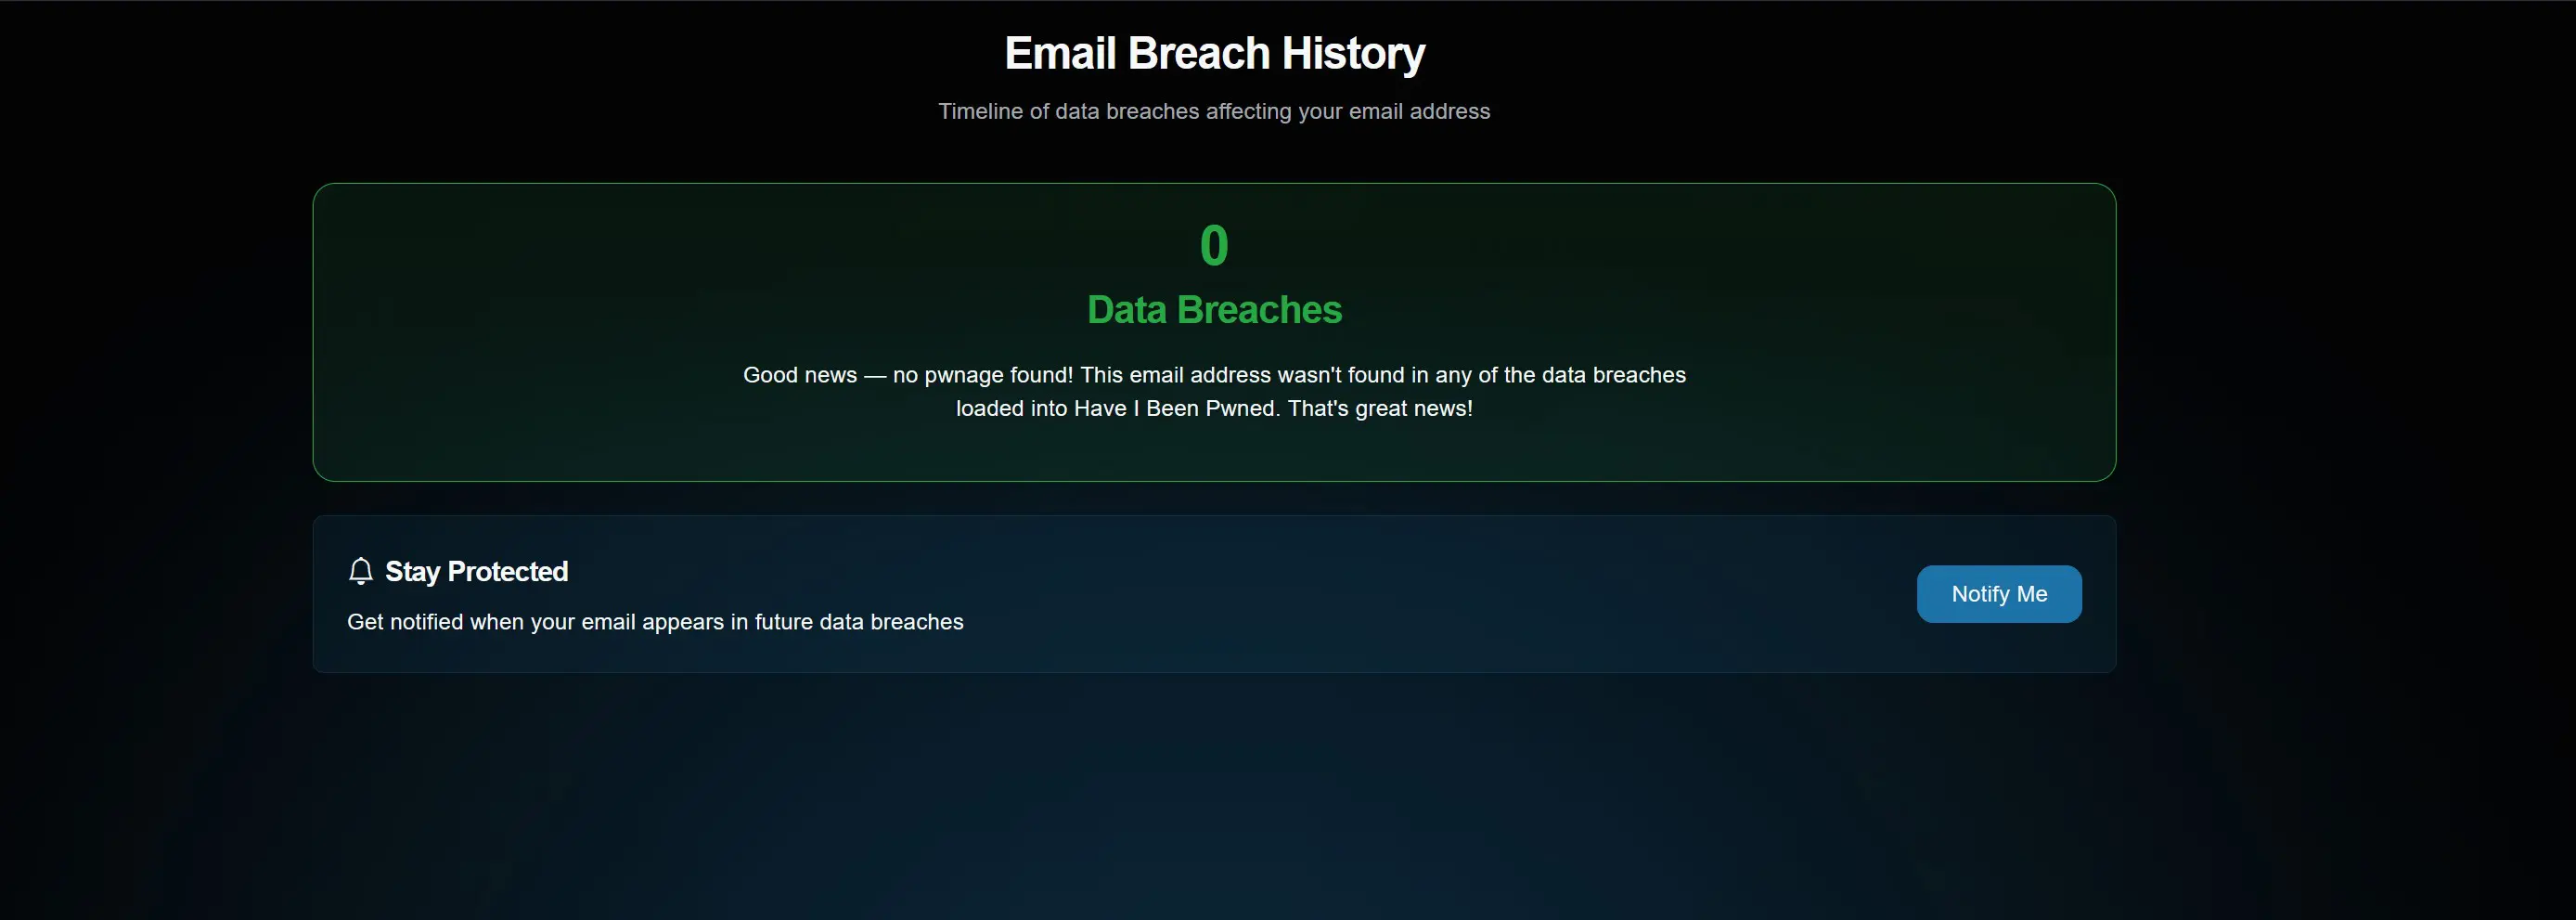The height and width of the screenshot is (920, 2576).
Task: Click the Email Breach History title
Action: [x=1214, y=53]
